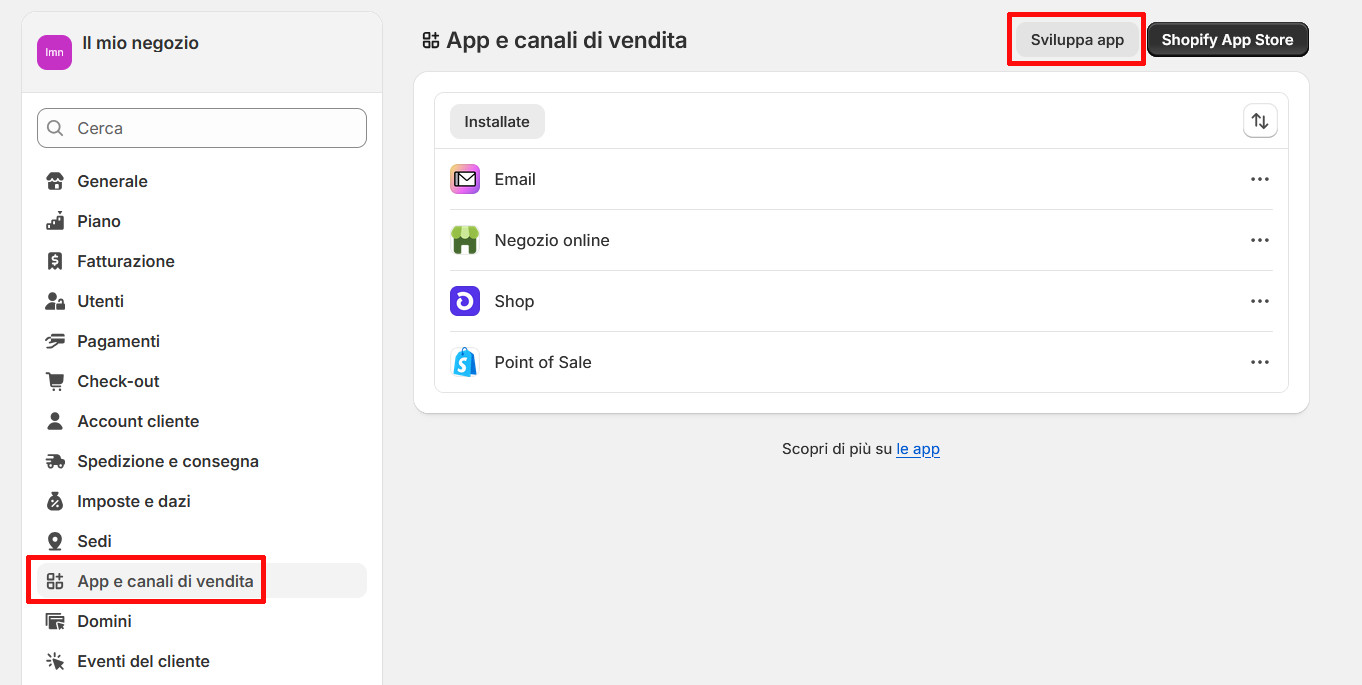Click the "Il mio negozio" store name
This screenshot has height=685, width=1362.
140,43
